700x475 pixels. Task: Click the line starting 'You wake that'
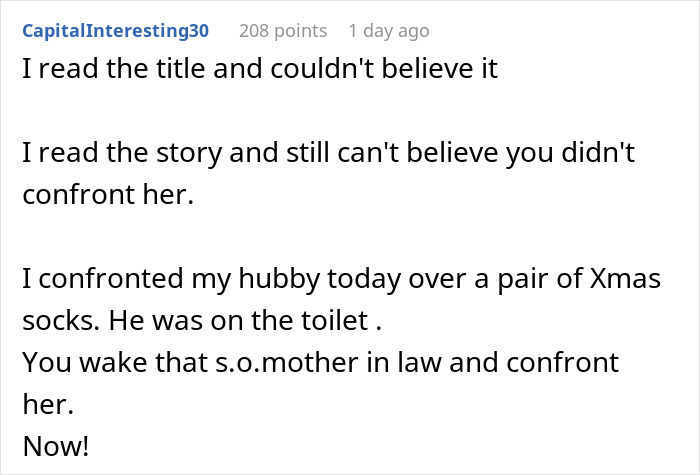[321, 362]
